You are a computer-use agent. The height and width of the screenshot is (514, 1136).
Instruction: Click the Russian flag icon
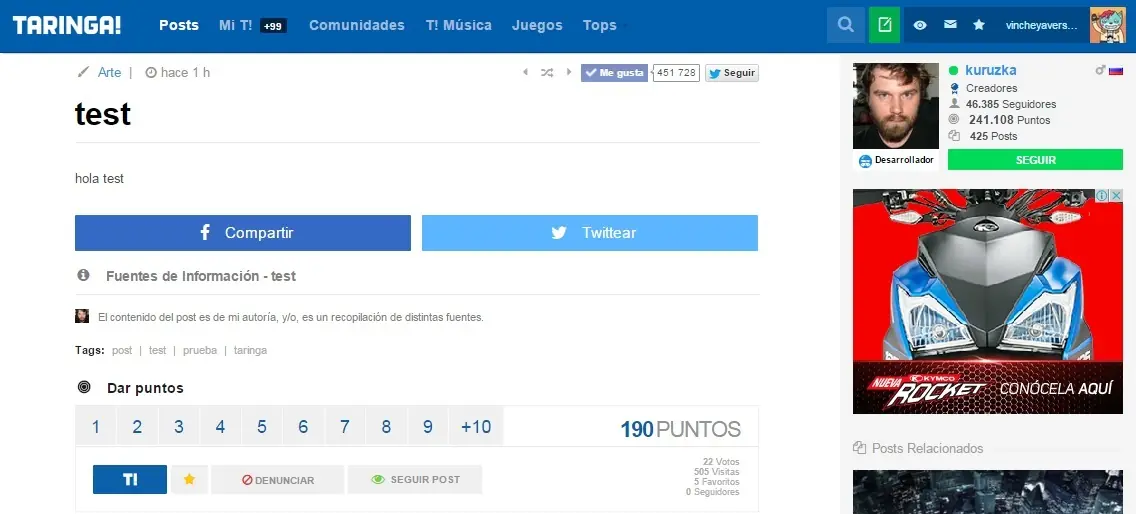click(x=1116, y=70)
